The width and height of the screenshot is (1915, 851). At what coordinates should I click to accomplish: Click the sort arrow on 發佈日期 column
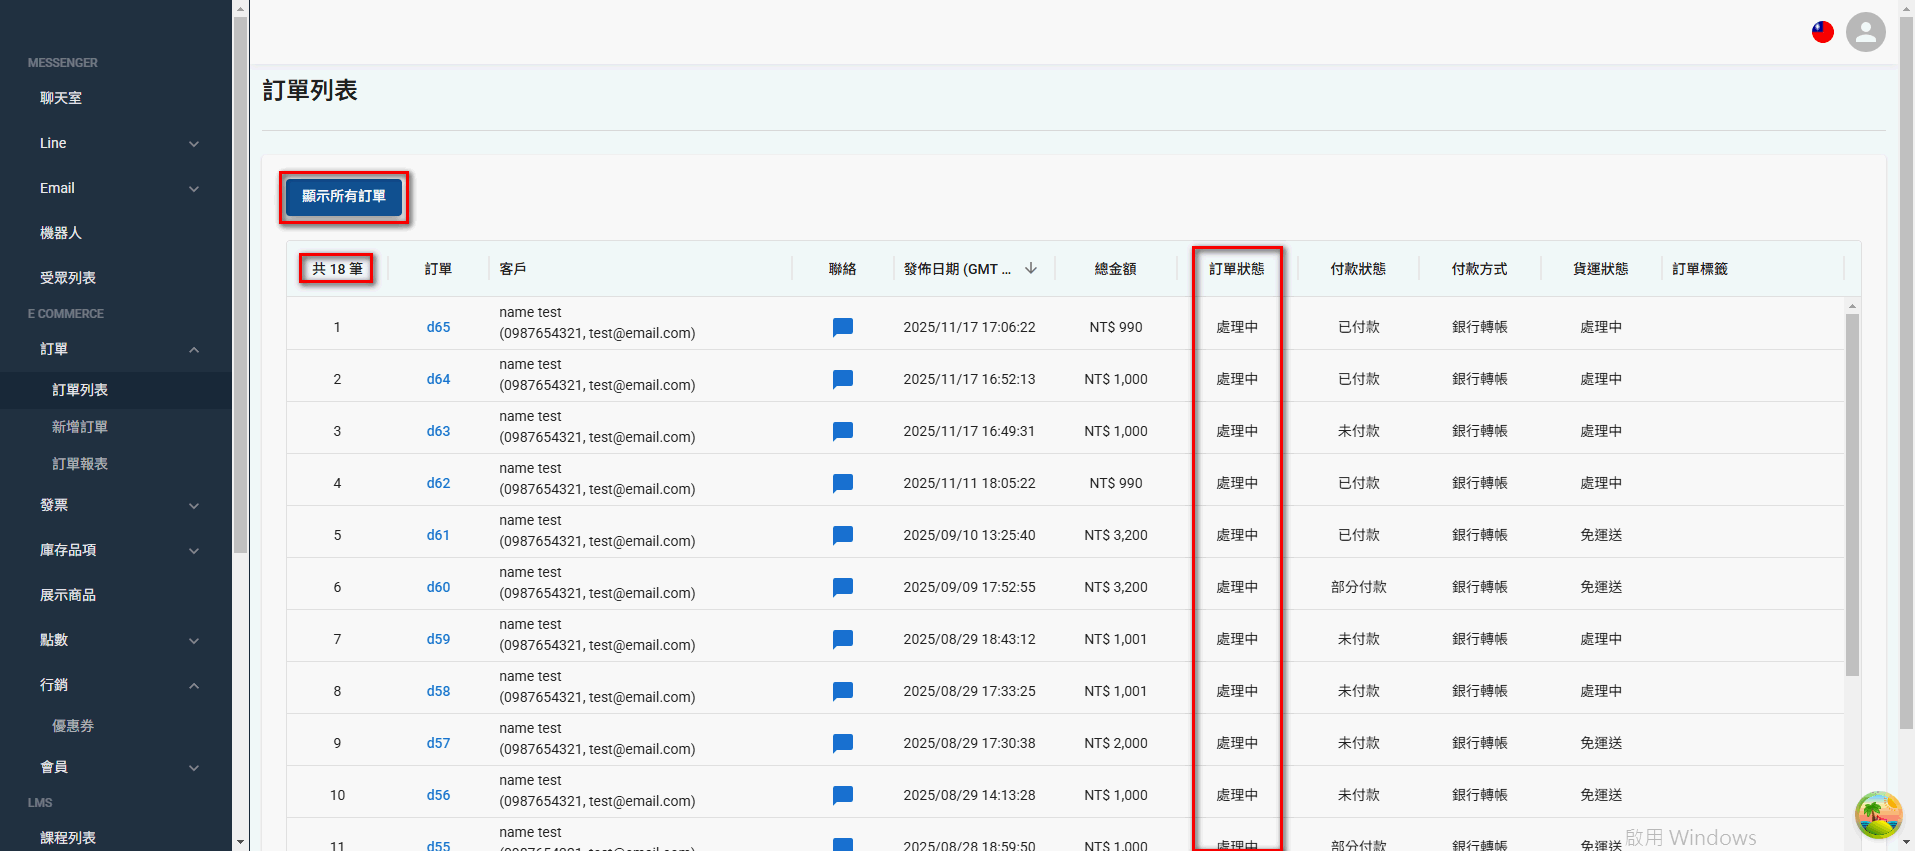tap(1031, 268)
